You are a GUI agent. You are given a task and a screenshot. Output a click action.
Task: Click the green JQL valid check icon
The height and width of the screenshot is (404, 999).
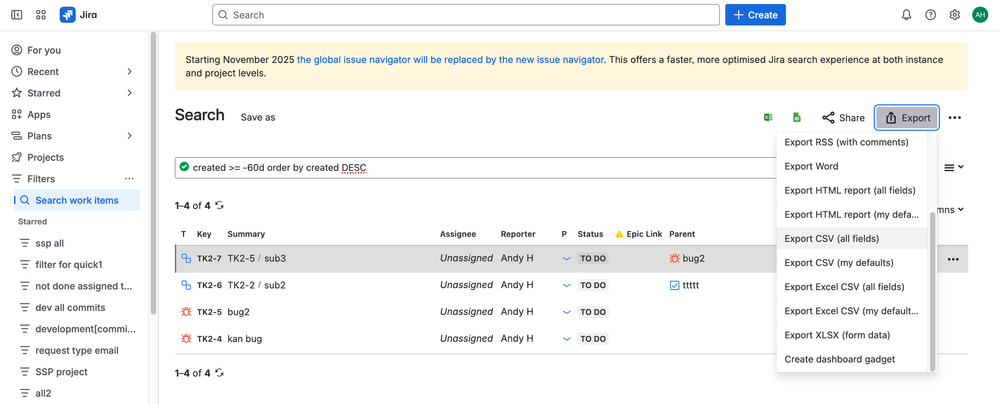(x=184, y=167)
